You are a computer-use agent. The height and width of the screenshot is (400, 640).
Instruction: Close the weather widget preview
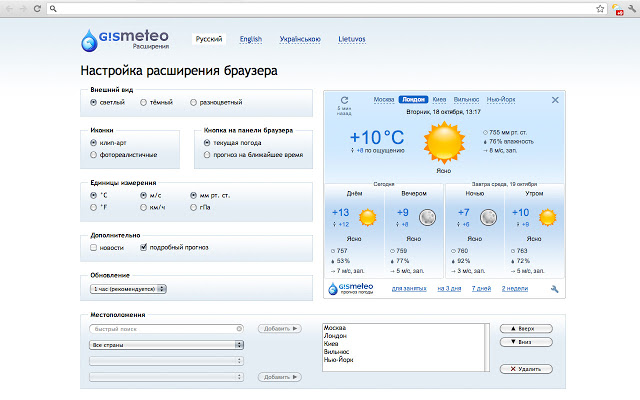pyautogui.click(x=555, y=100)
